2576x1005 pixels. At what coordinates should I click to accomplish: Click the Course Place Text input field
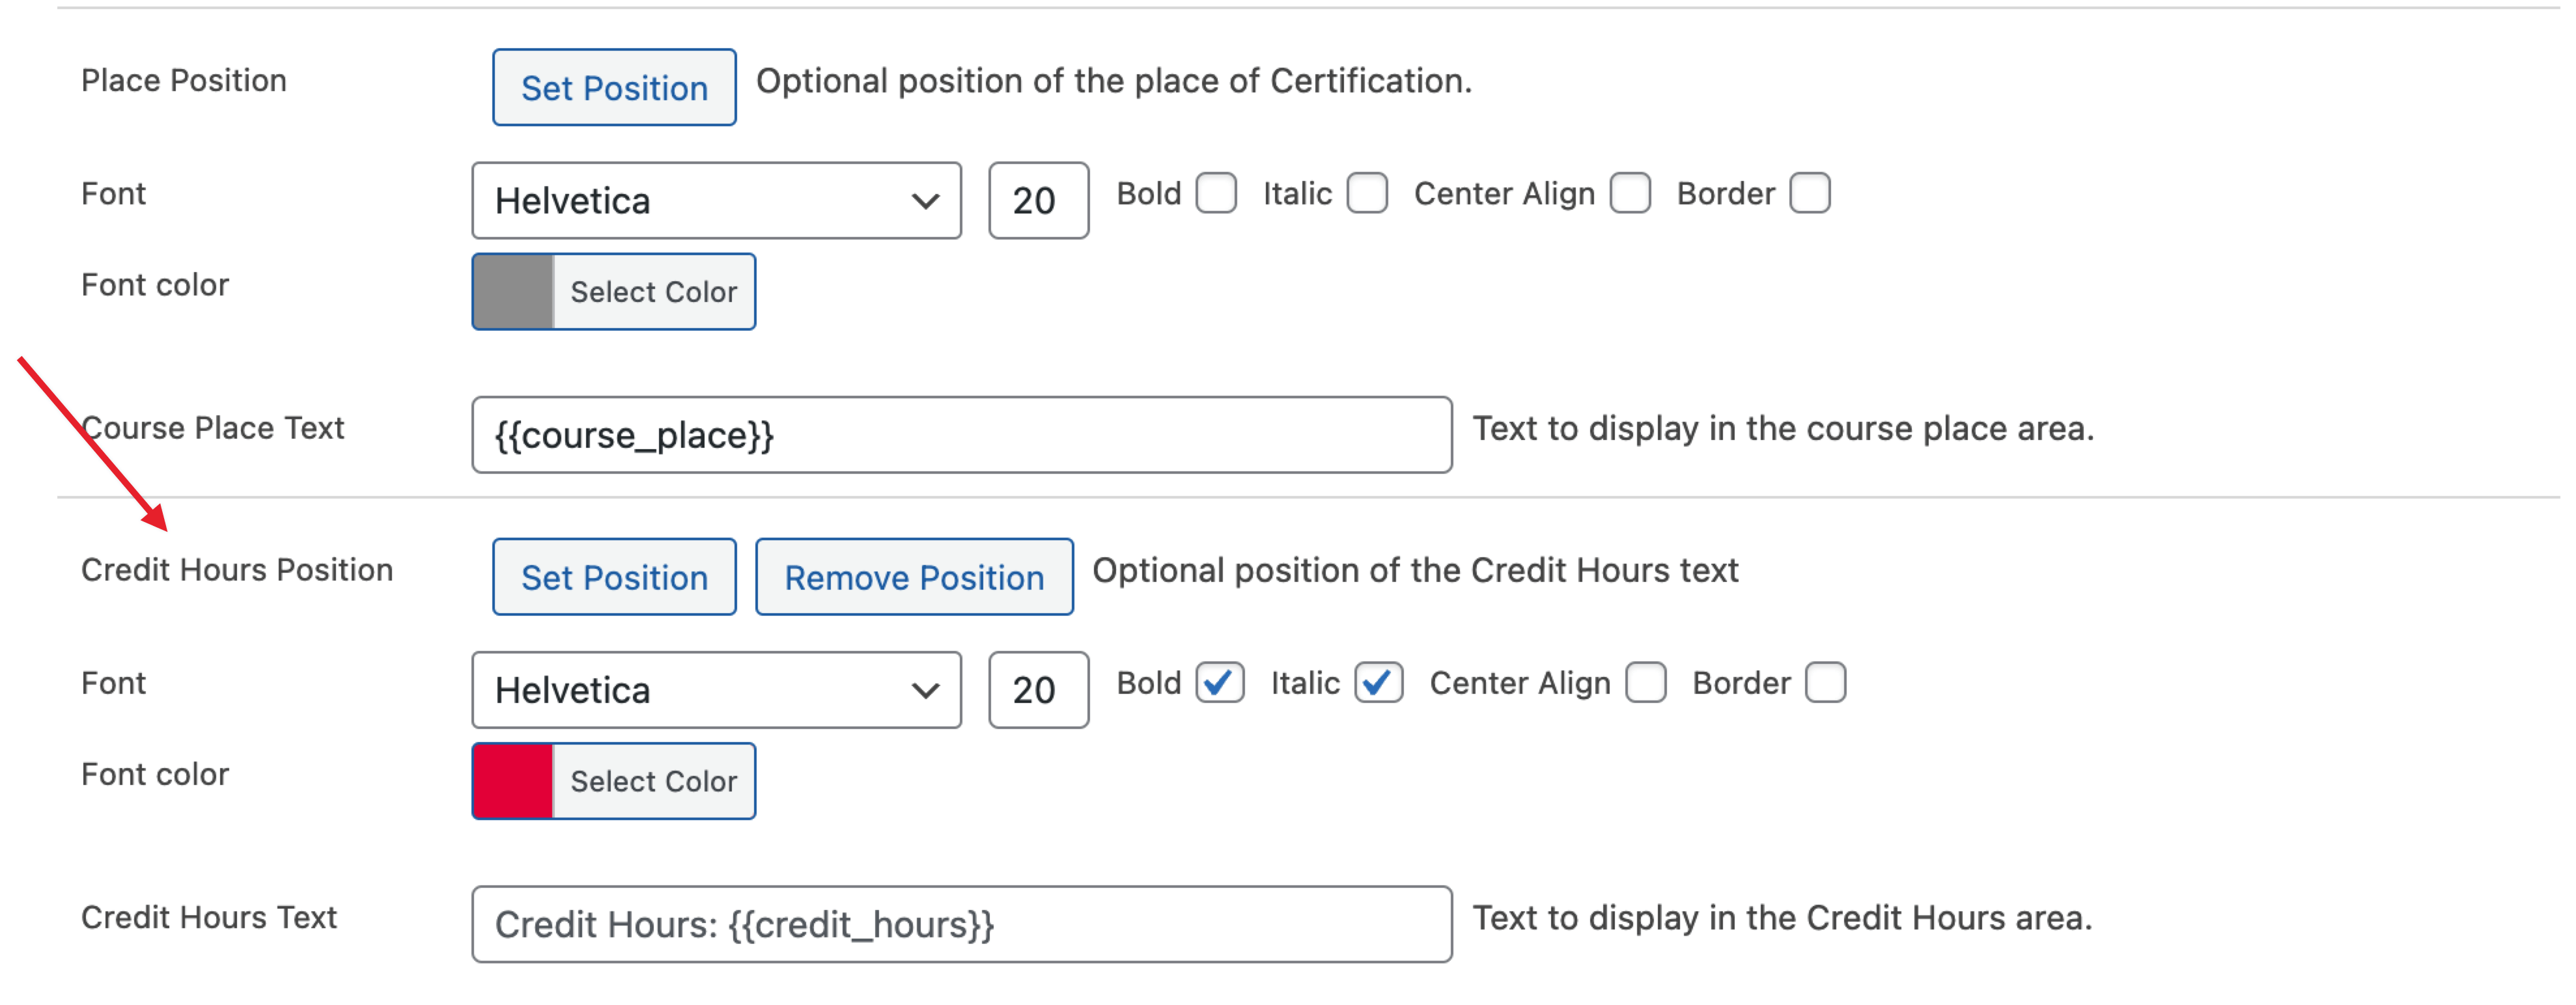961,435
